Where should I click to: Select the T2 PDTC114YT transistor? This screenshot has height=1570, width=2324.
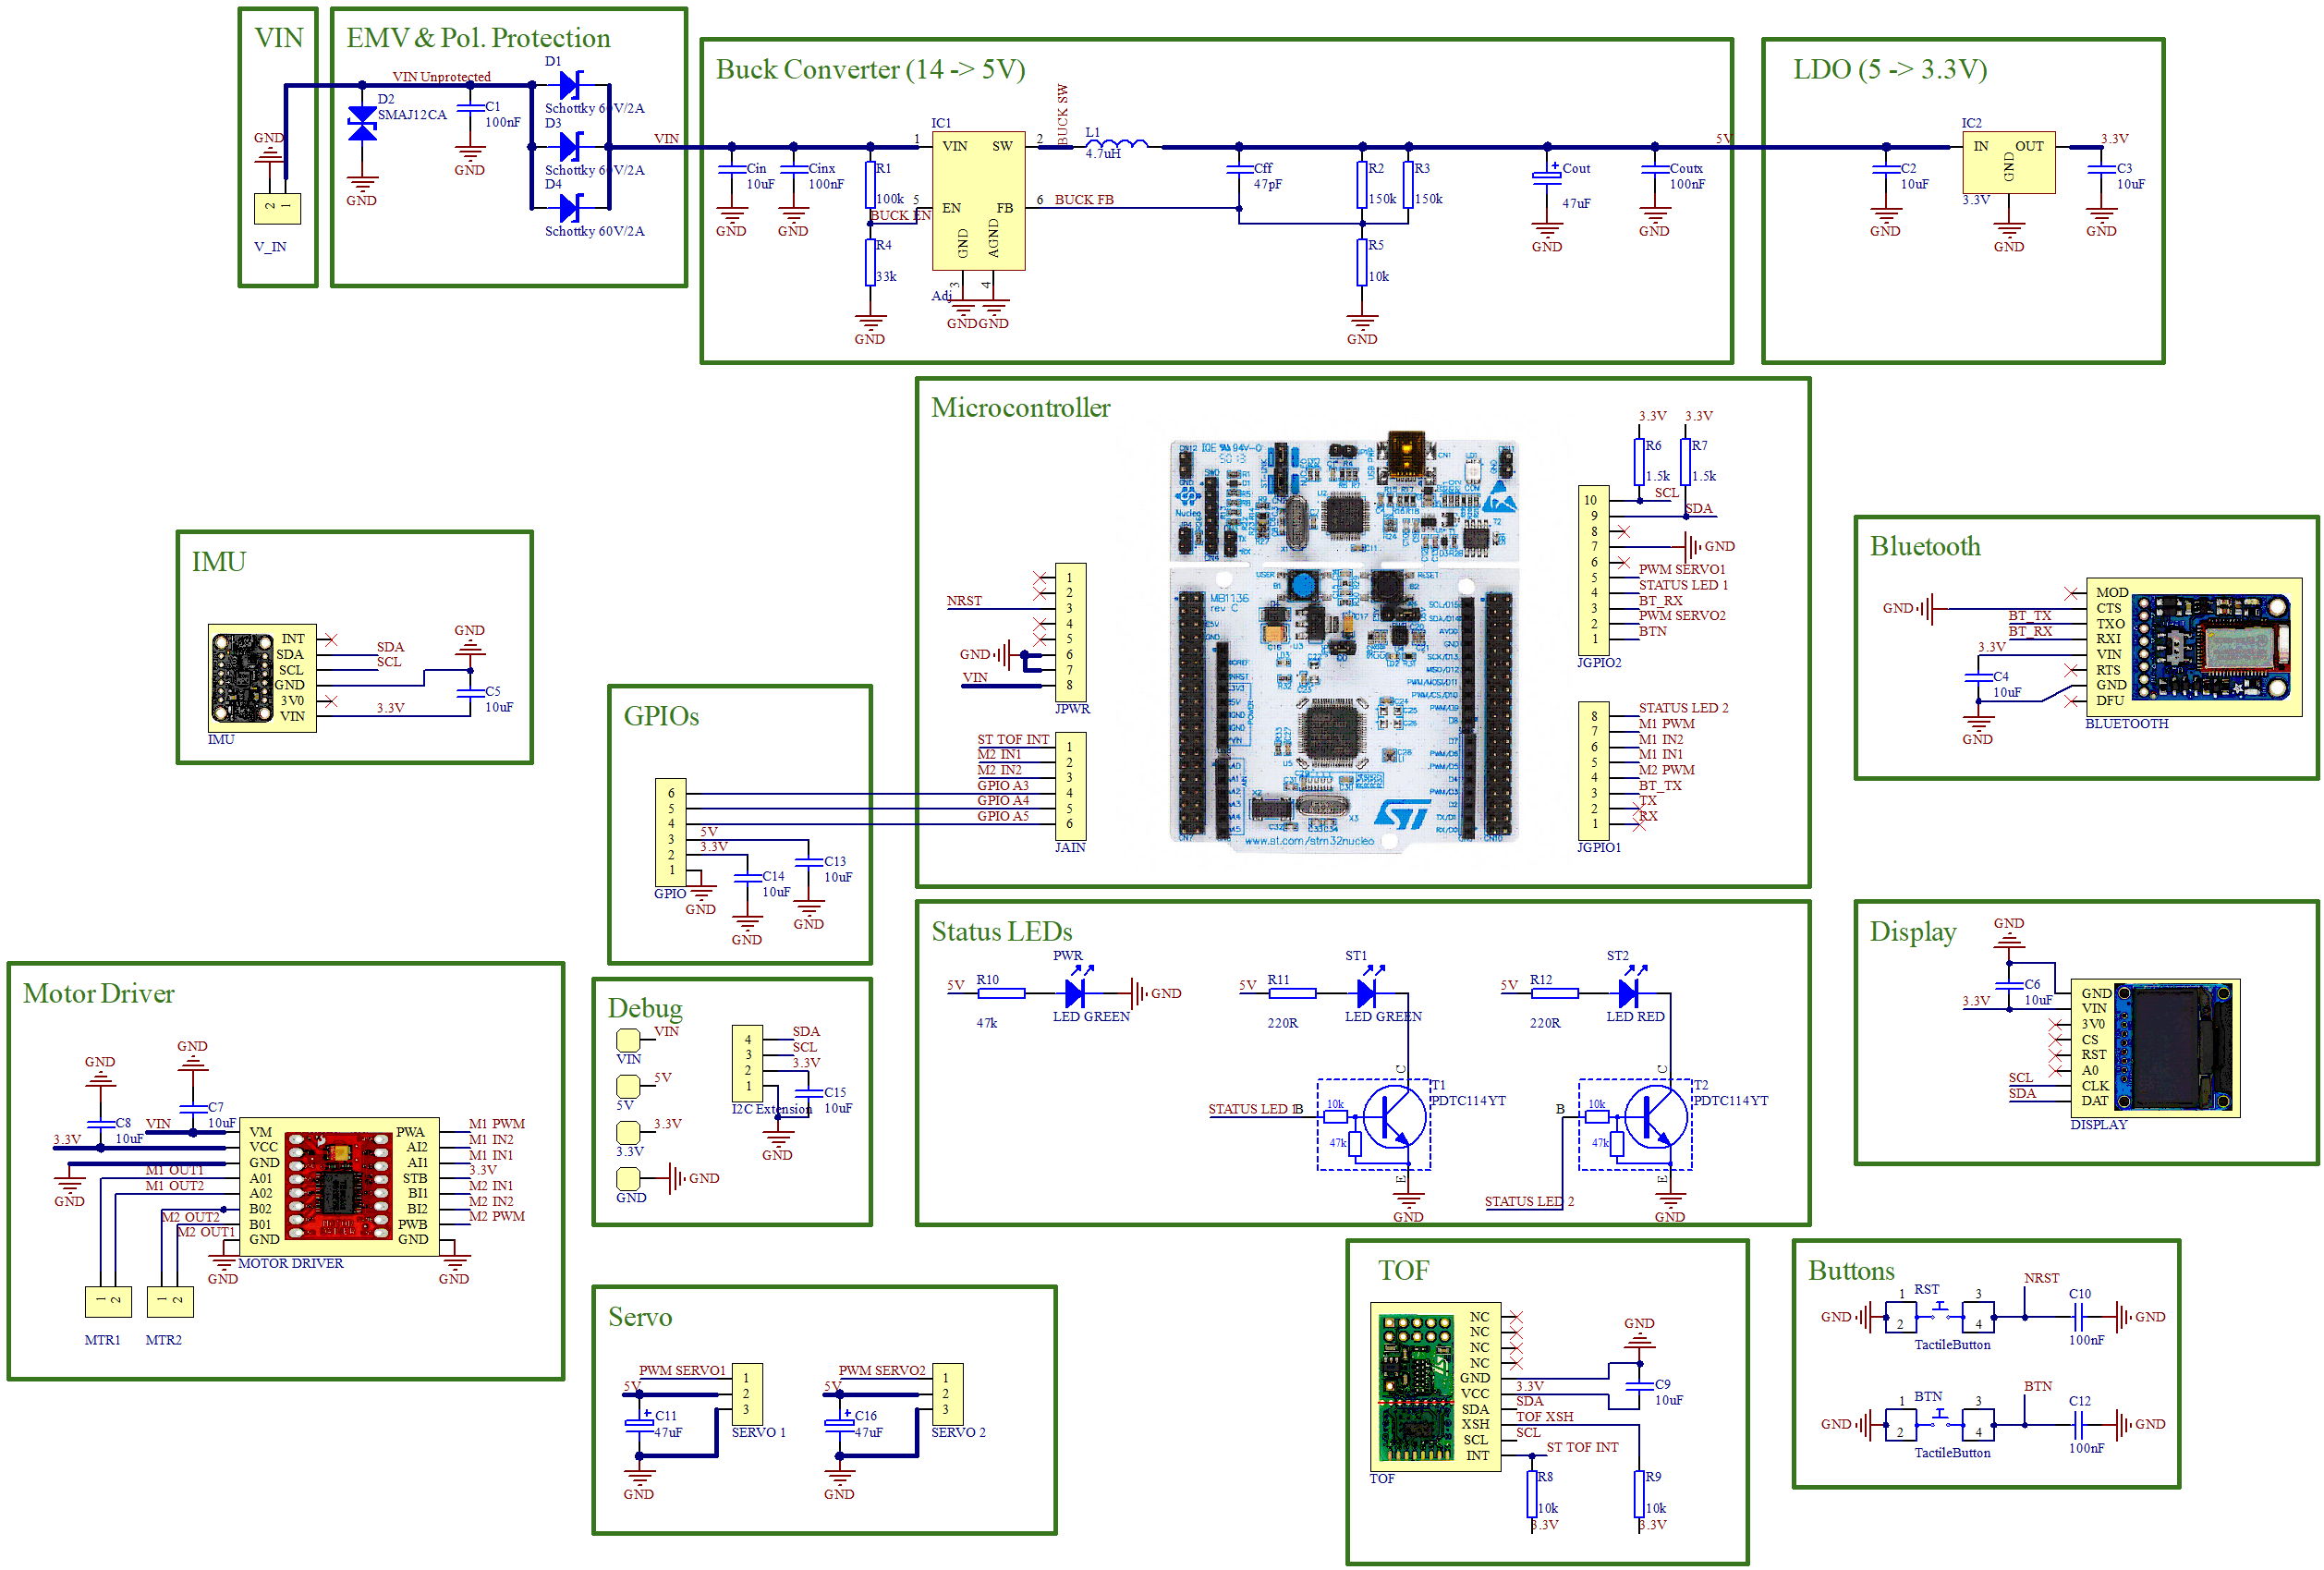[x=1635, y=1124]
